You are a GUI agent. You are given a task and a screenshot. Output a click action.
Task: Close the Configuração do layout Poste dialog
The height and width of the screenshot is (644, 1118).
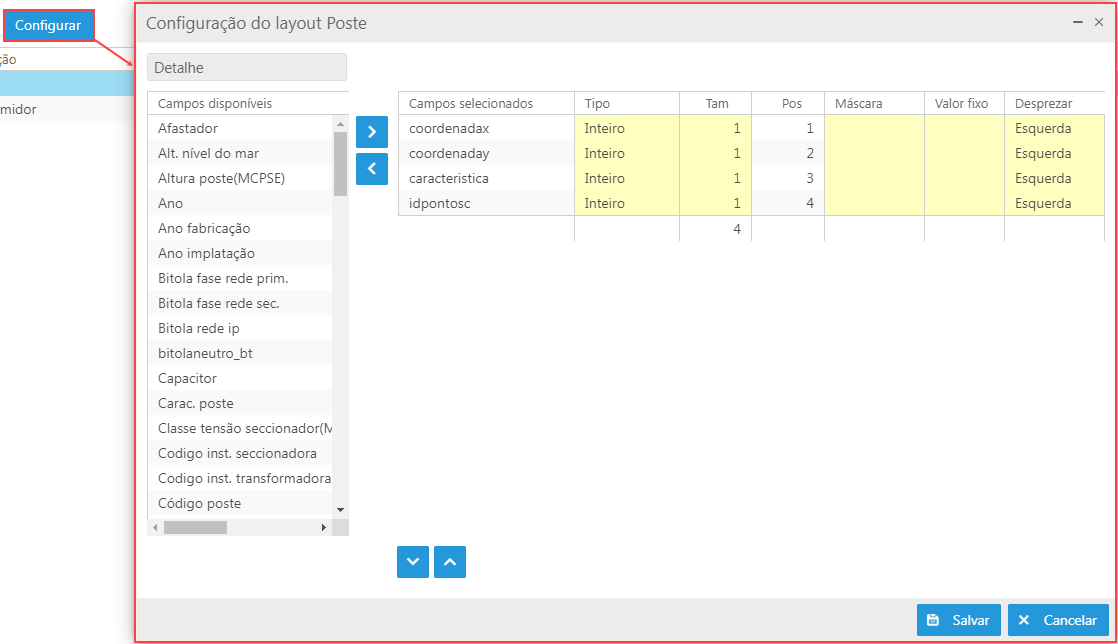[1099, 21]
